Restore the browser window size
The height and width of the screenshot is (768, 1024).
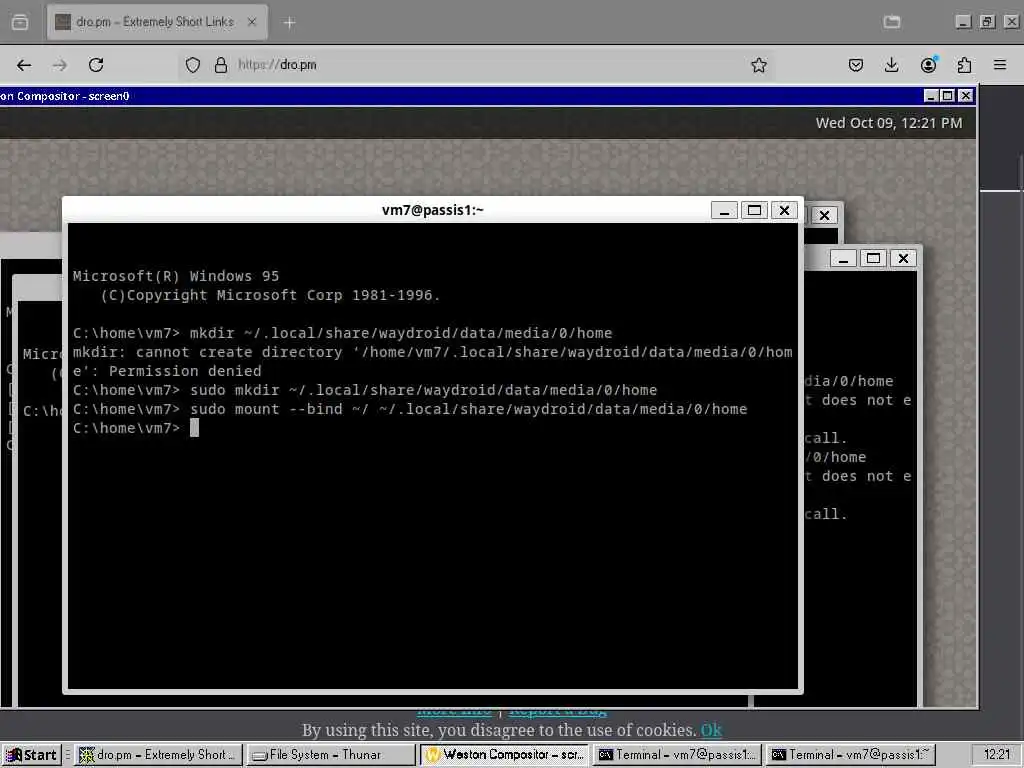[987, 22]
